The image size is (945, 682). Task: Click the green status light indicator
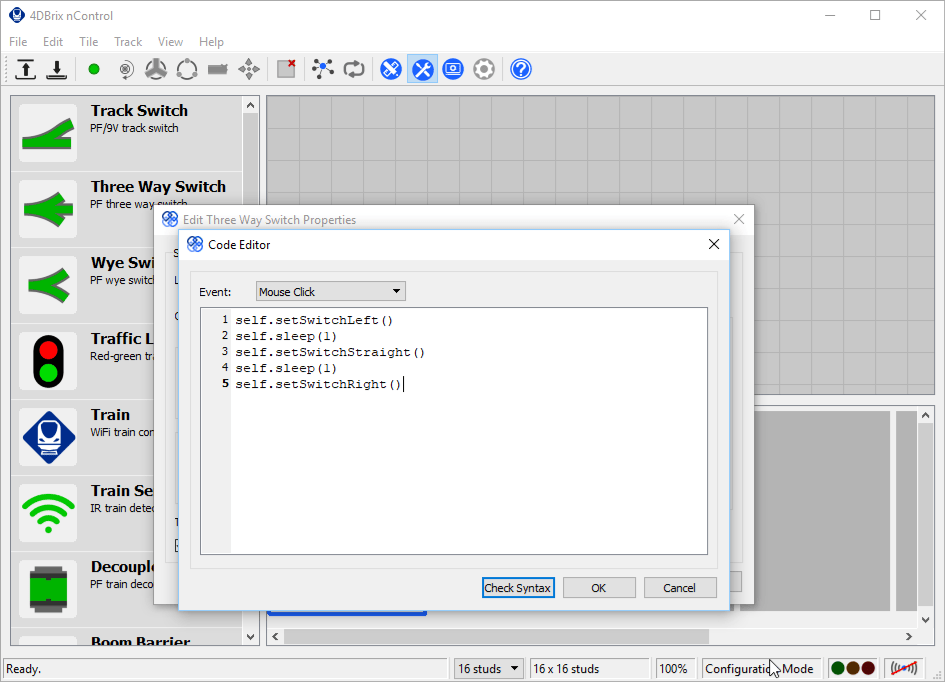point(838,668)
